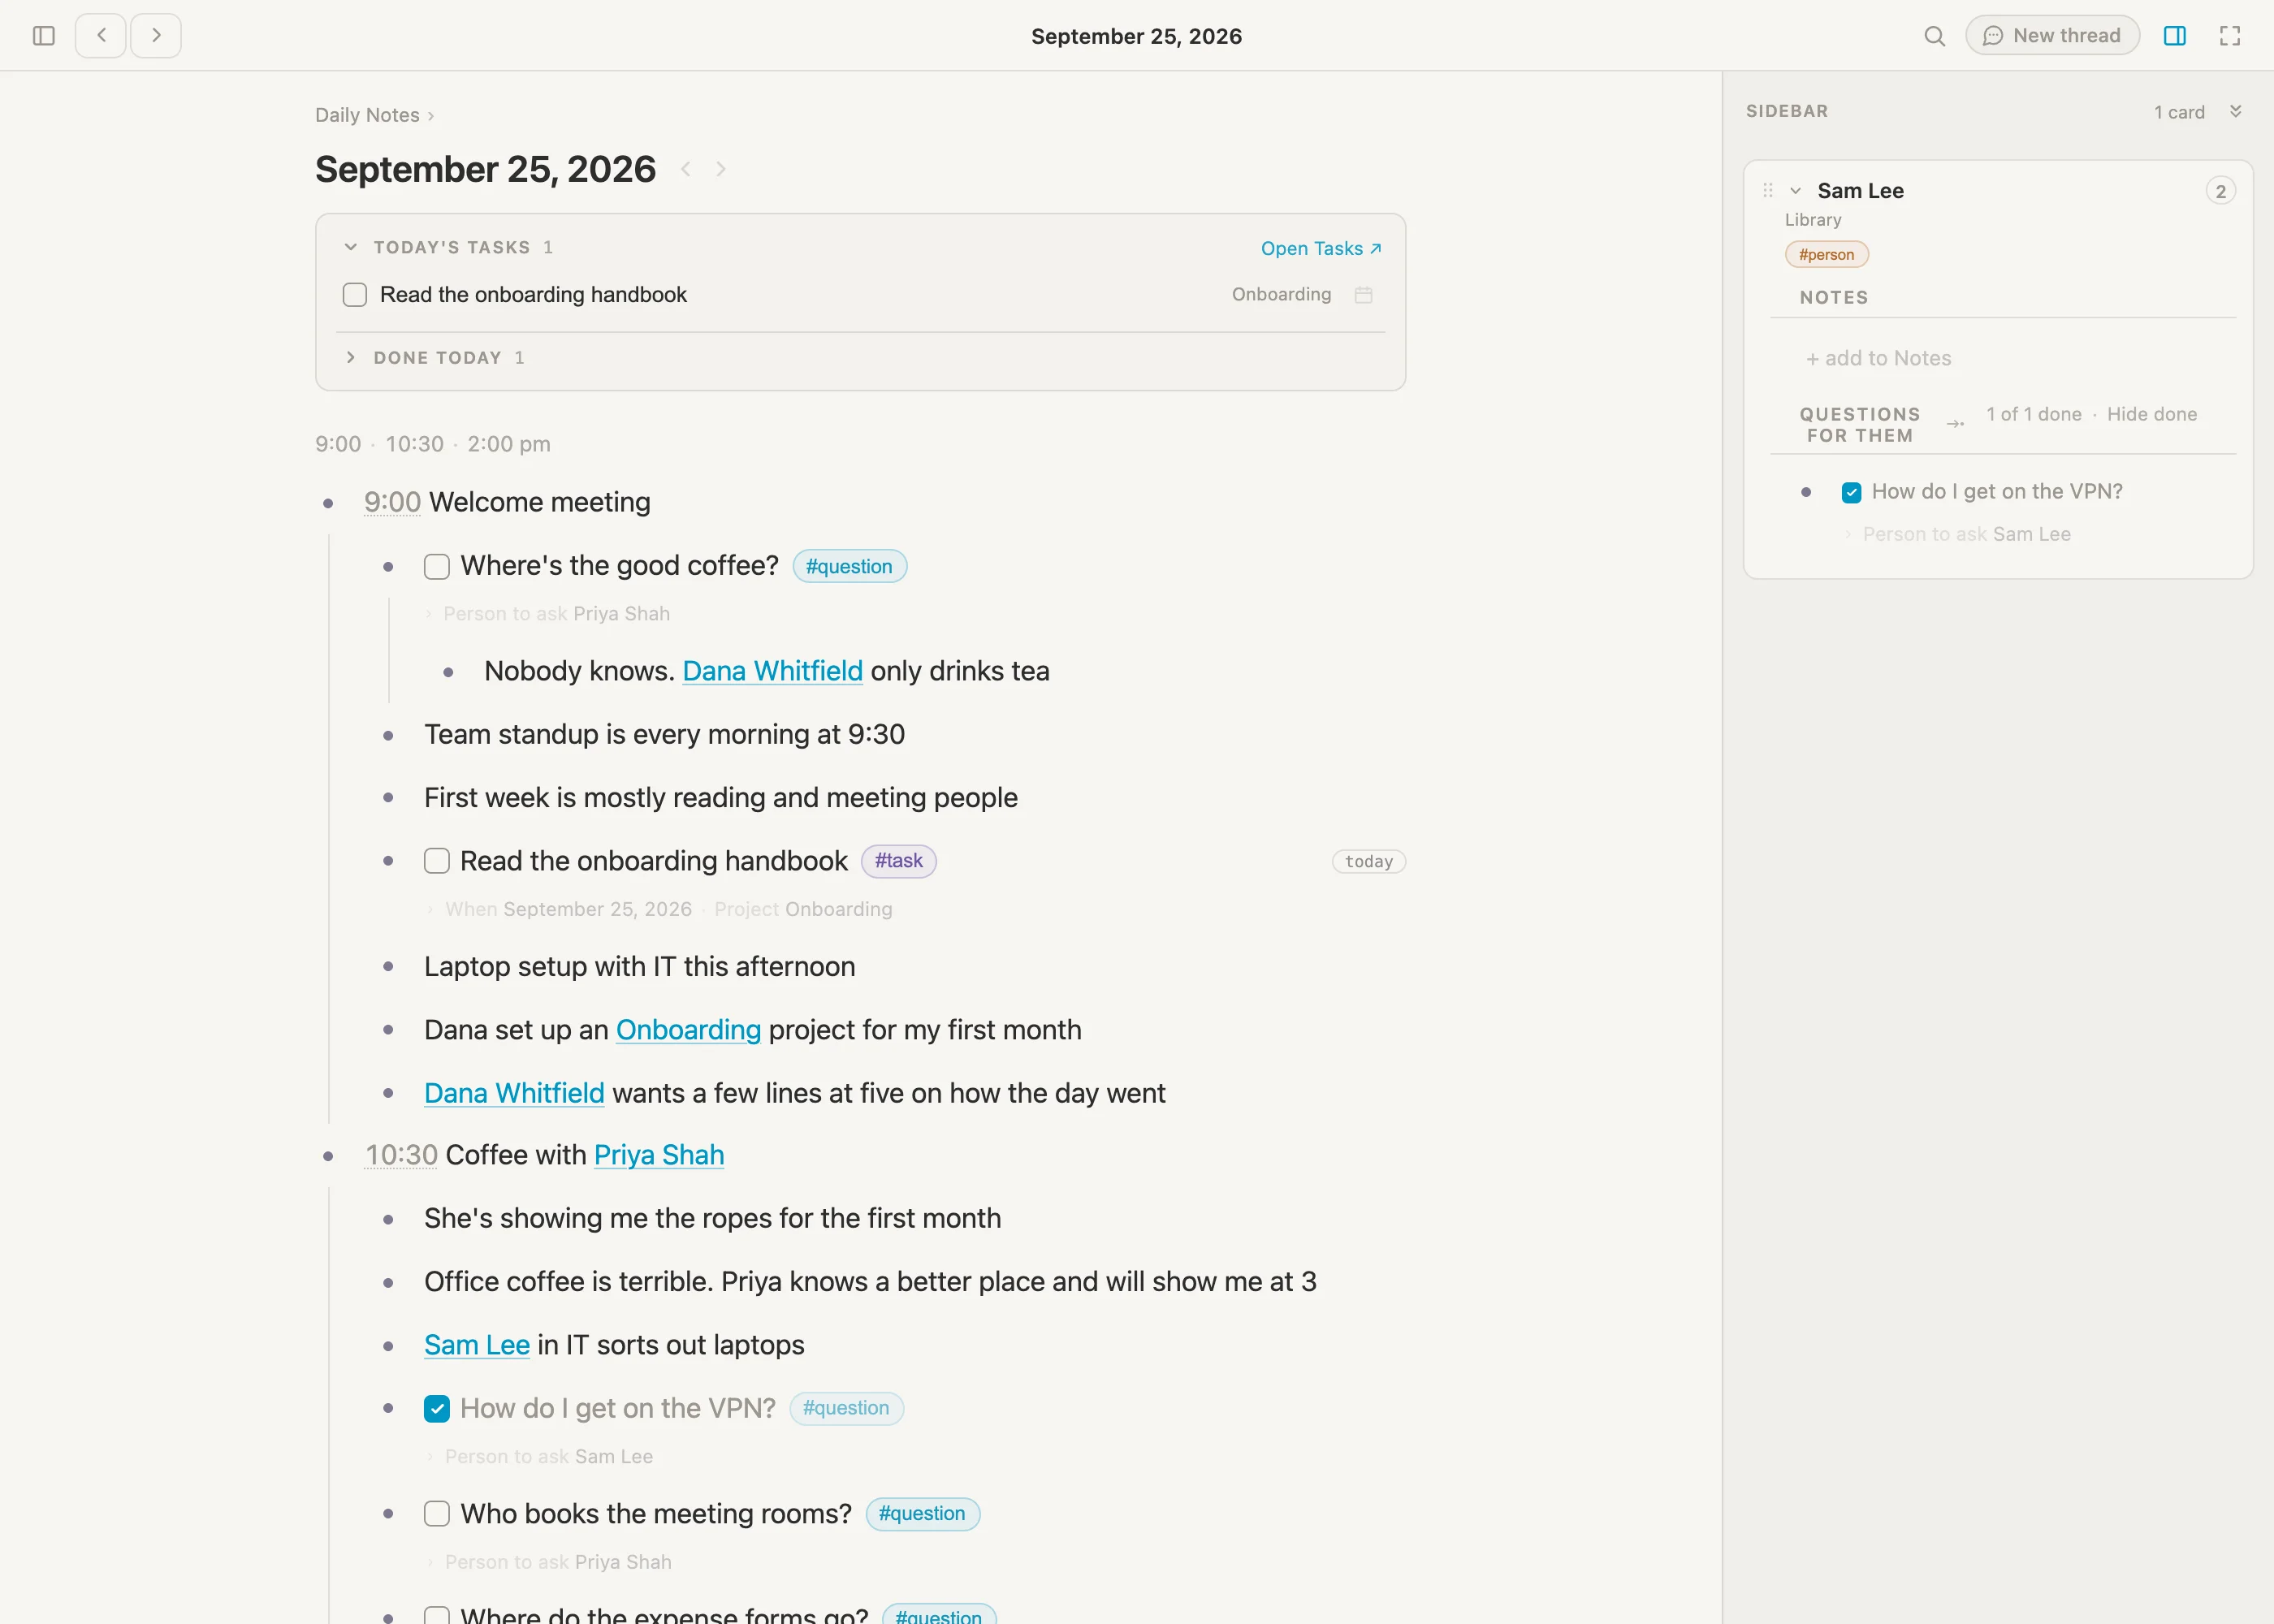The height and width of the screenshot is (1624, 2274).
Task: Click the Sam Lee card count badge 2
Action: coord(2220,191)
